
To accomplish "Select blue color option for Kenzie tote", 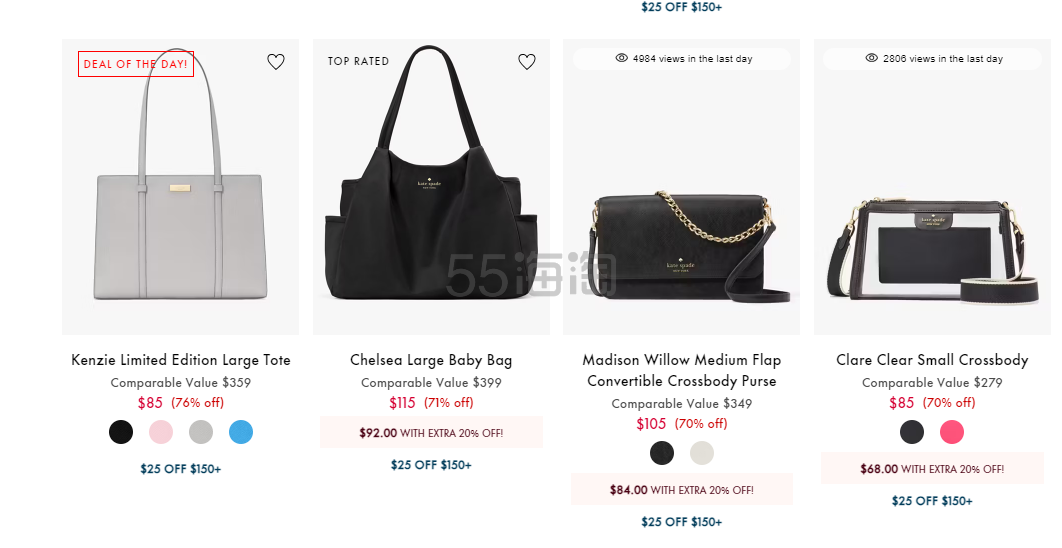I will pos(241,431).
